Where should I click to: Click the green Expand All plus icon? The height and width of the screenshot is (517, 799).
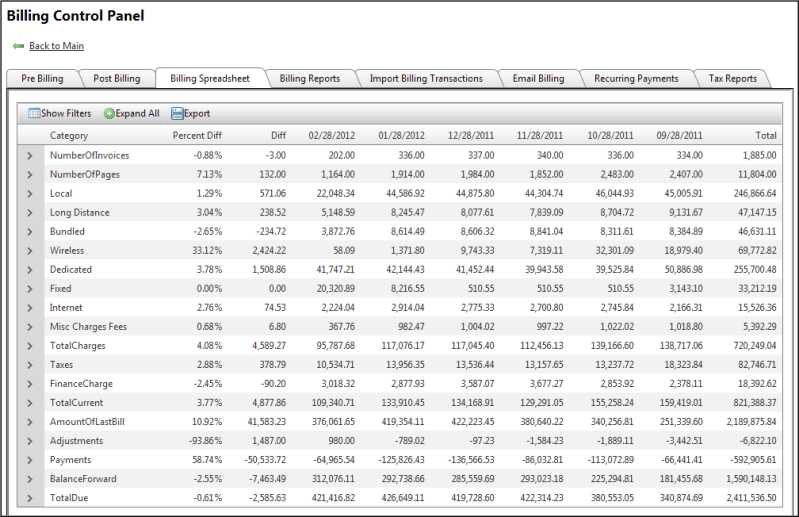109,114
